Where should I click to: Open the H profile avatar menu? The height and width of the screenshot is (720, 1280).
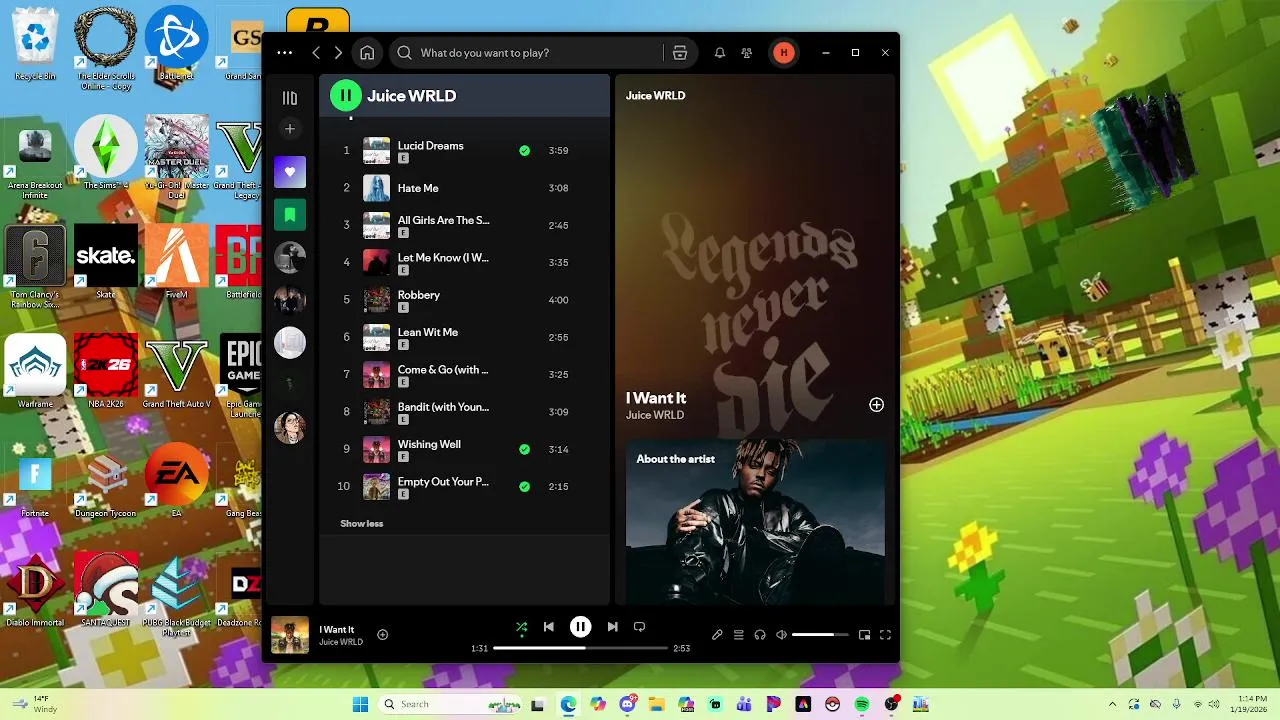[784, 53]
